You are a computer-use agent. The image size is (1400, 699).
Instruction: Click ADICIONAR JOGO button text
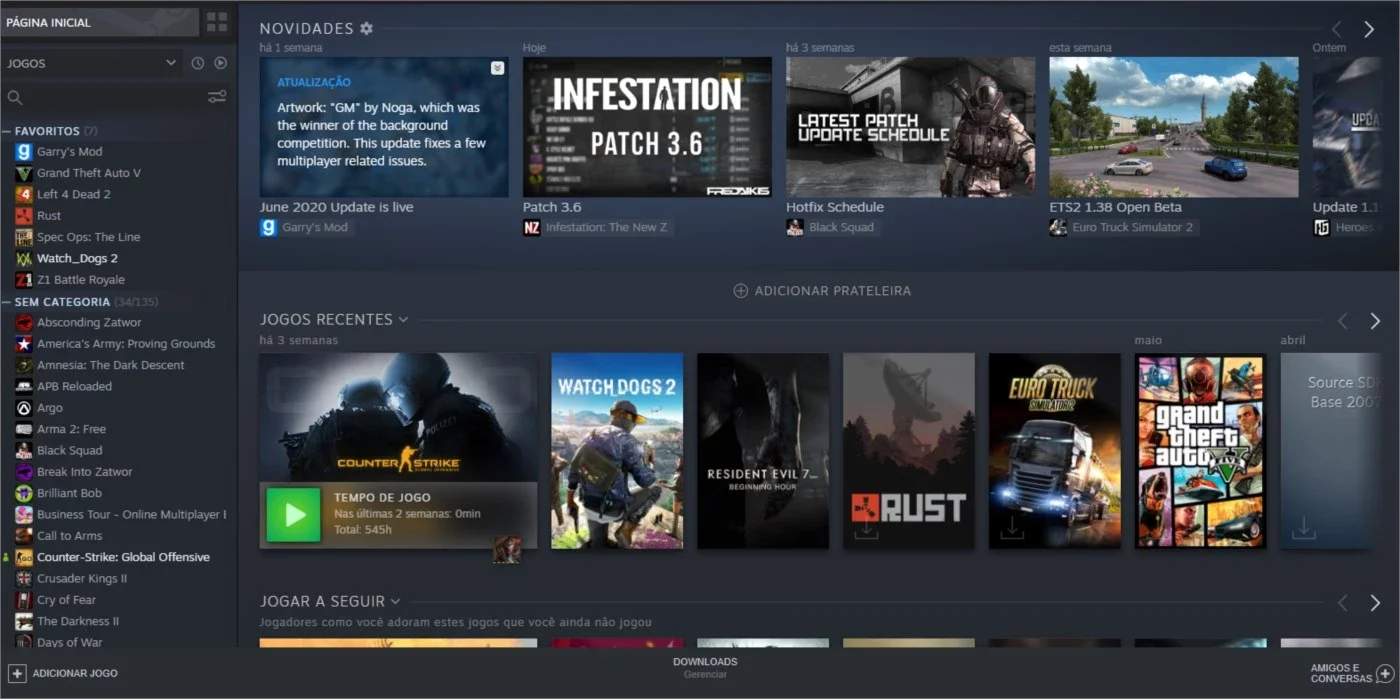pos(75,673)
